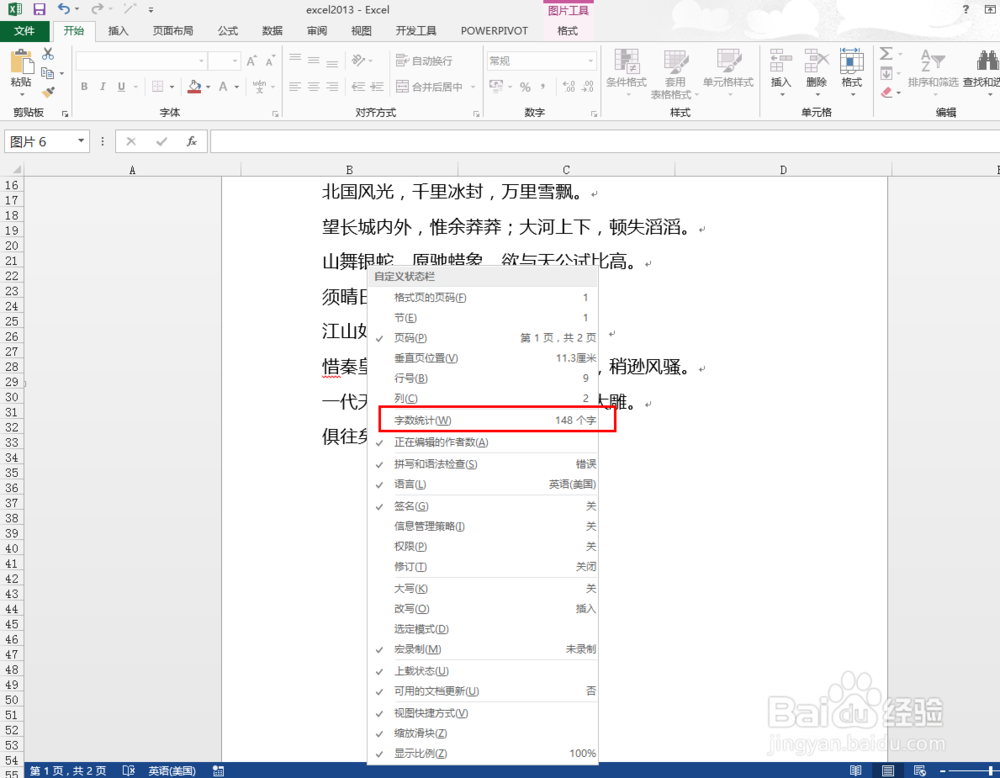Toggle Bold formatting
1000x778 pixels.
click(84, 86)
